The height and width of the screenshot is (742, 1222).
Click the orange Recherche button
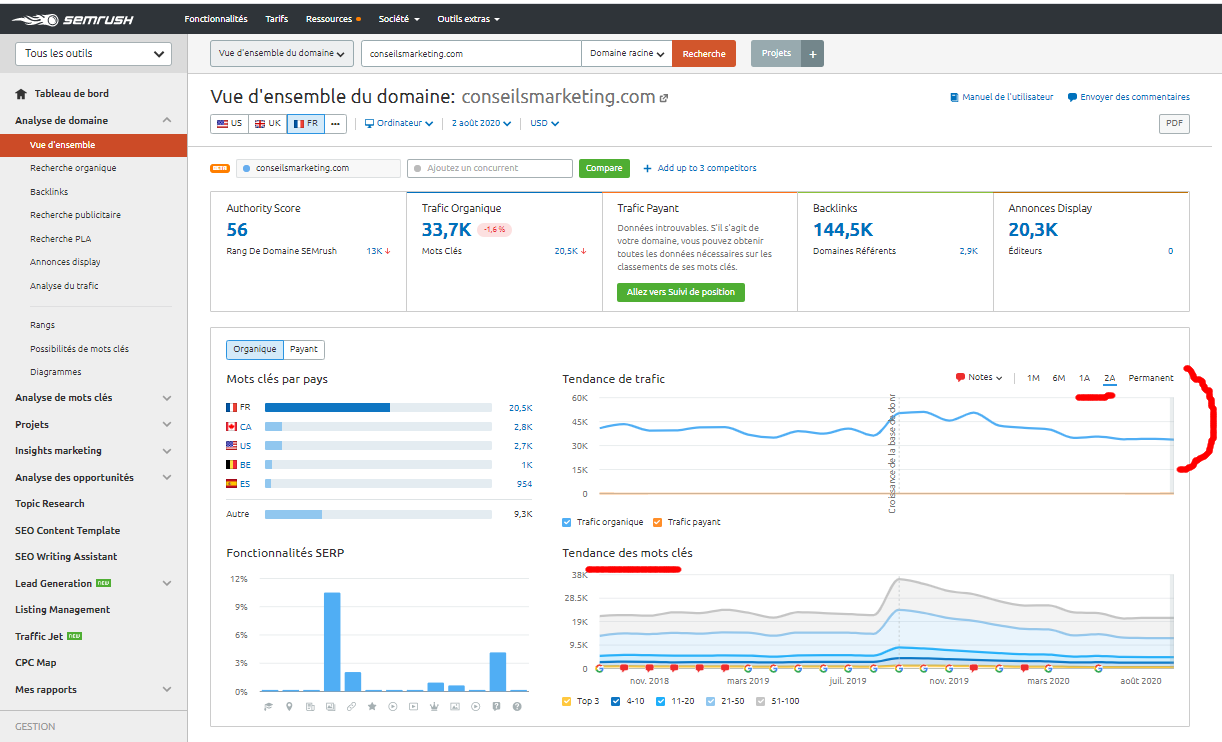point(704,54)
